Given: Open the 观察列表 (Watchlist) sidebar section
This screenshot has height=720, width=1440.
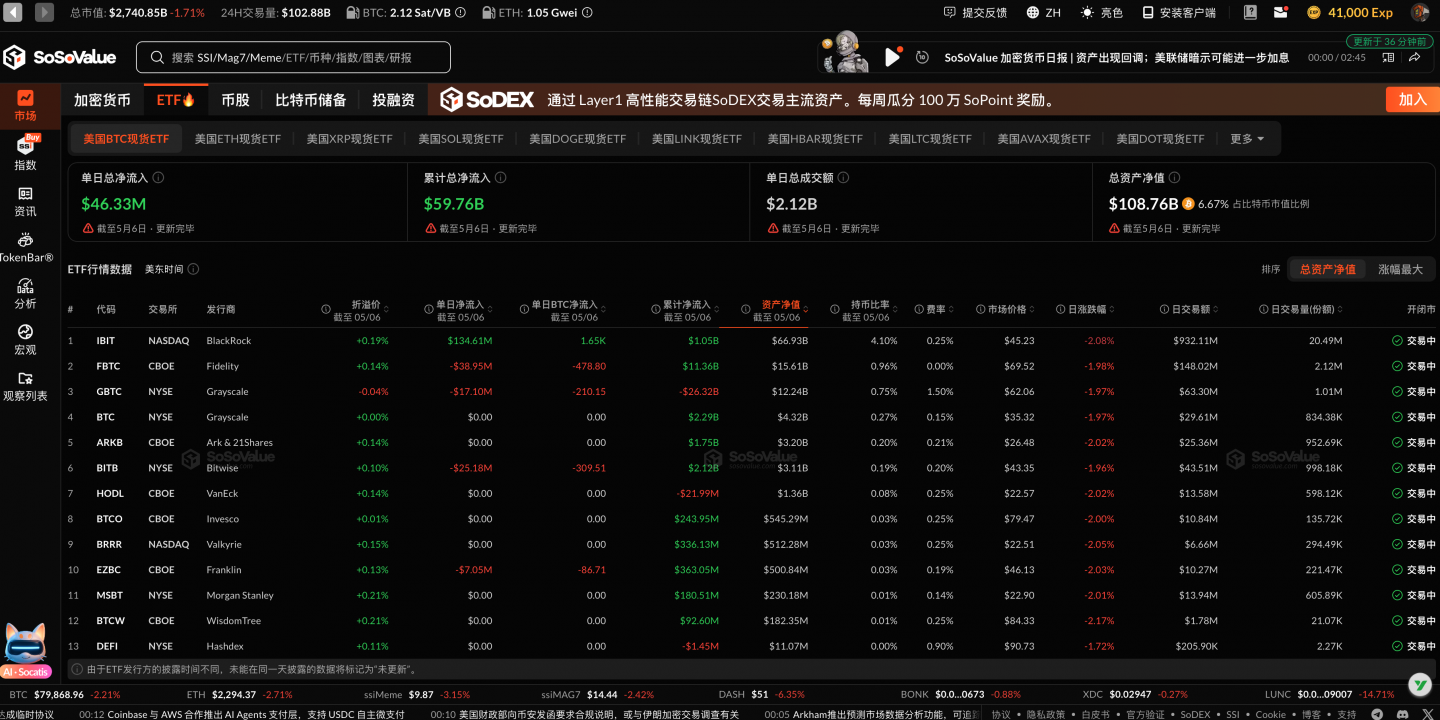Looking at the screenshot, I should (25, 386).
